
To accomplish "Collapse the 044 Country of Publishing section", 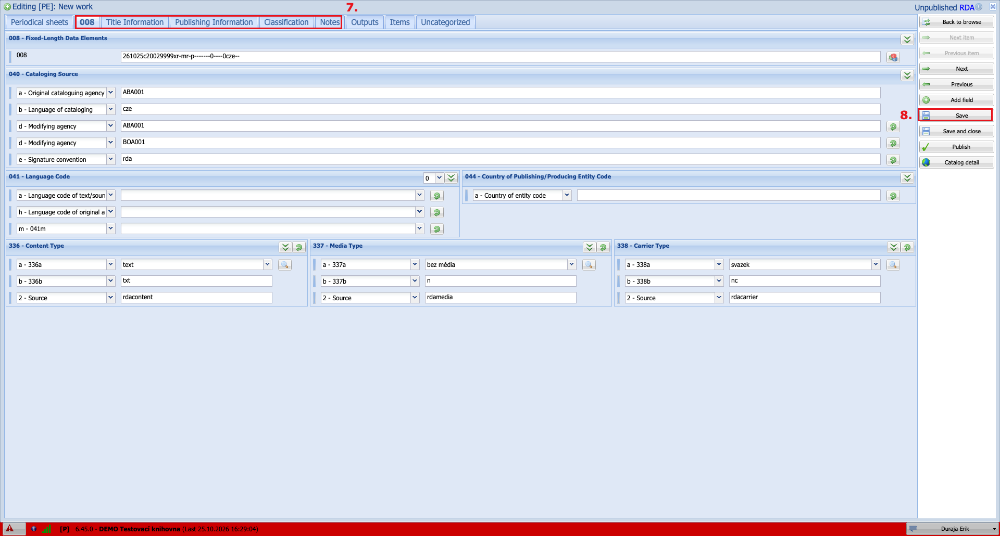I will coord(907,177).
